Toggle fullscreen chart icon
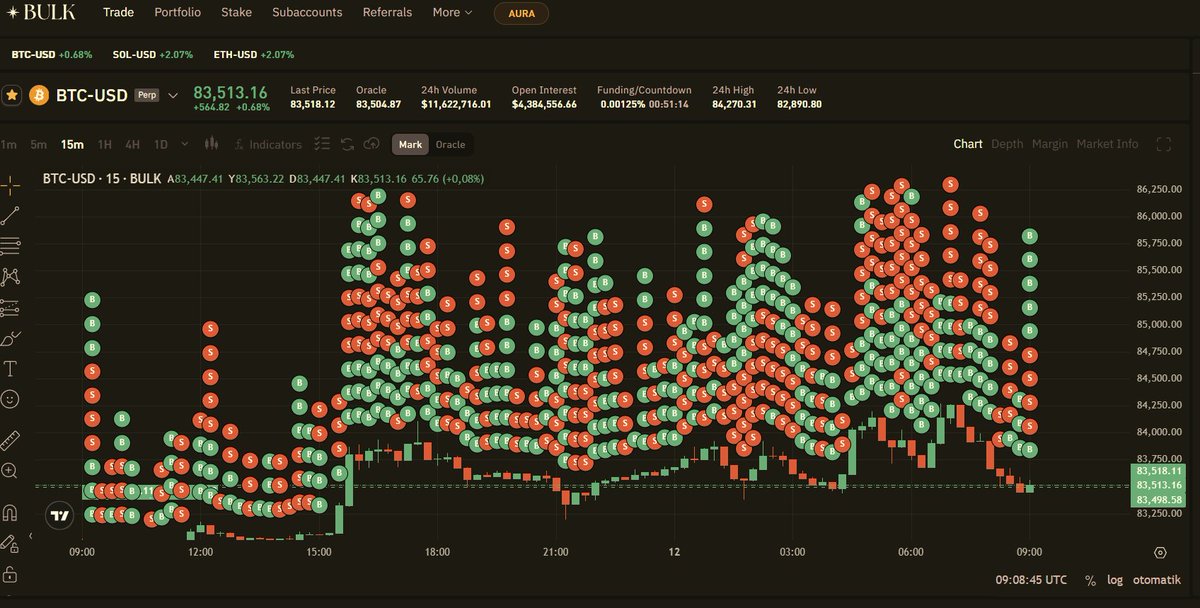 (x=1163, y=144)
